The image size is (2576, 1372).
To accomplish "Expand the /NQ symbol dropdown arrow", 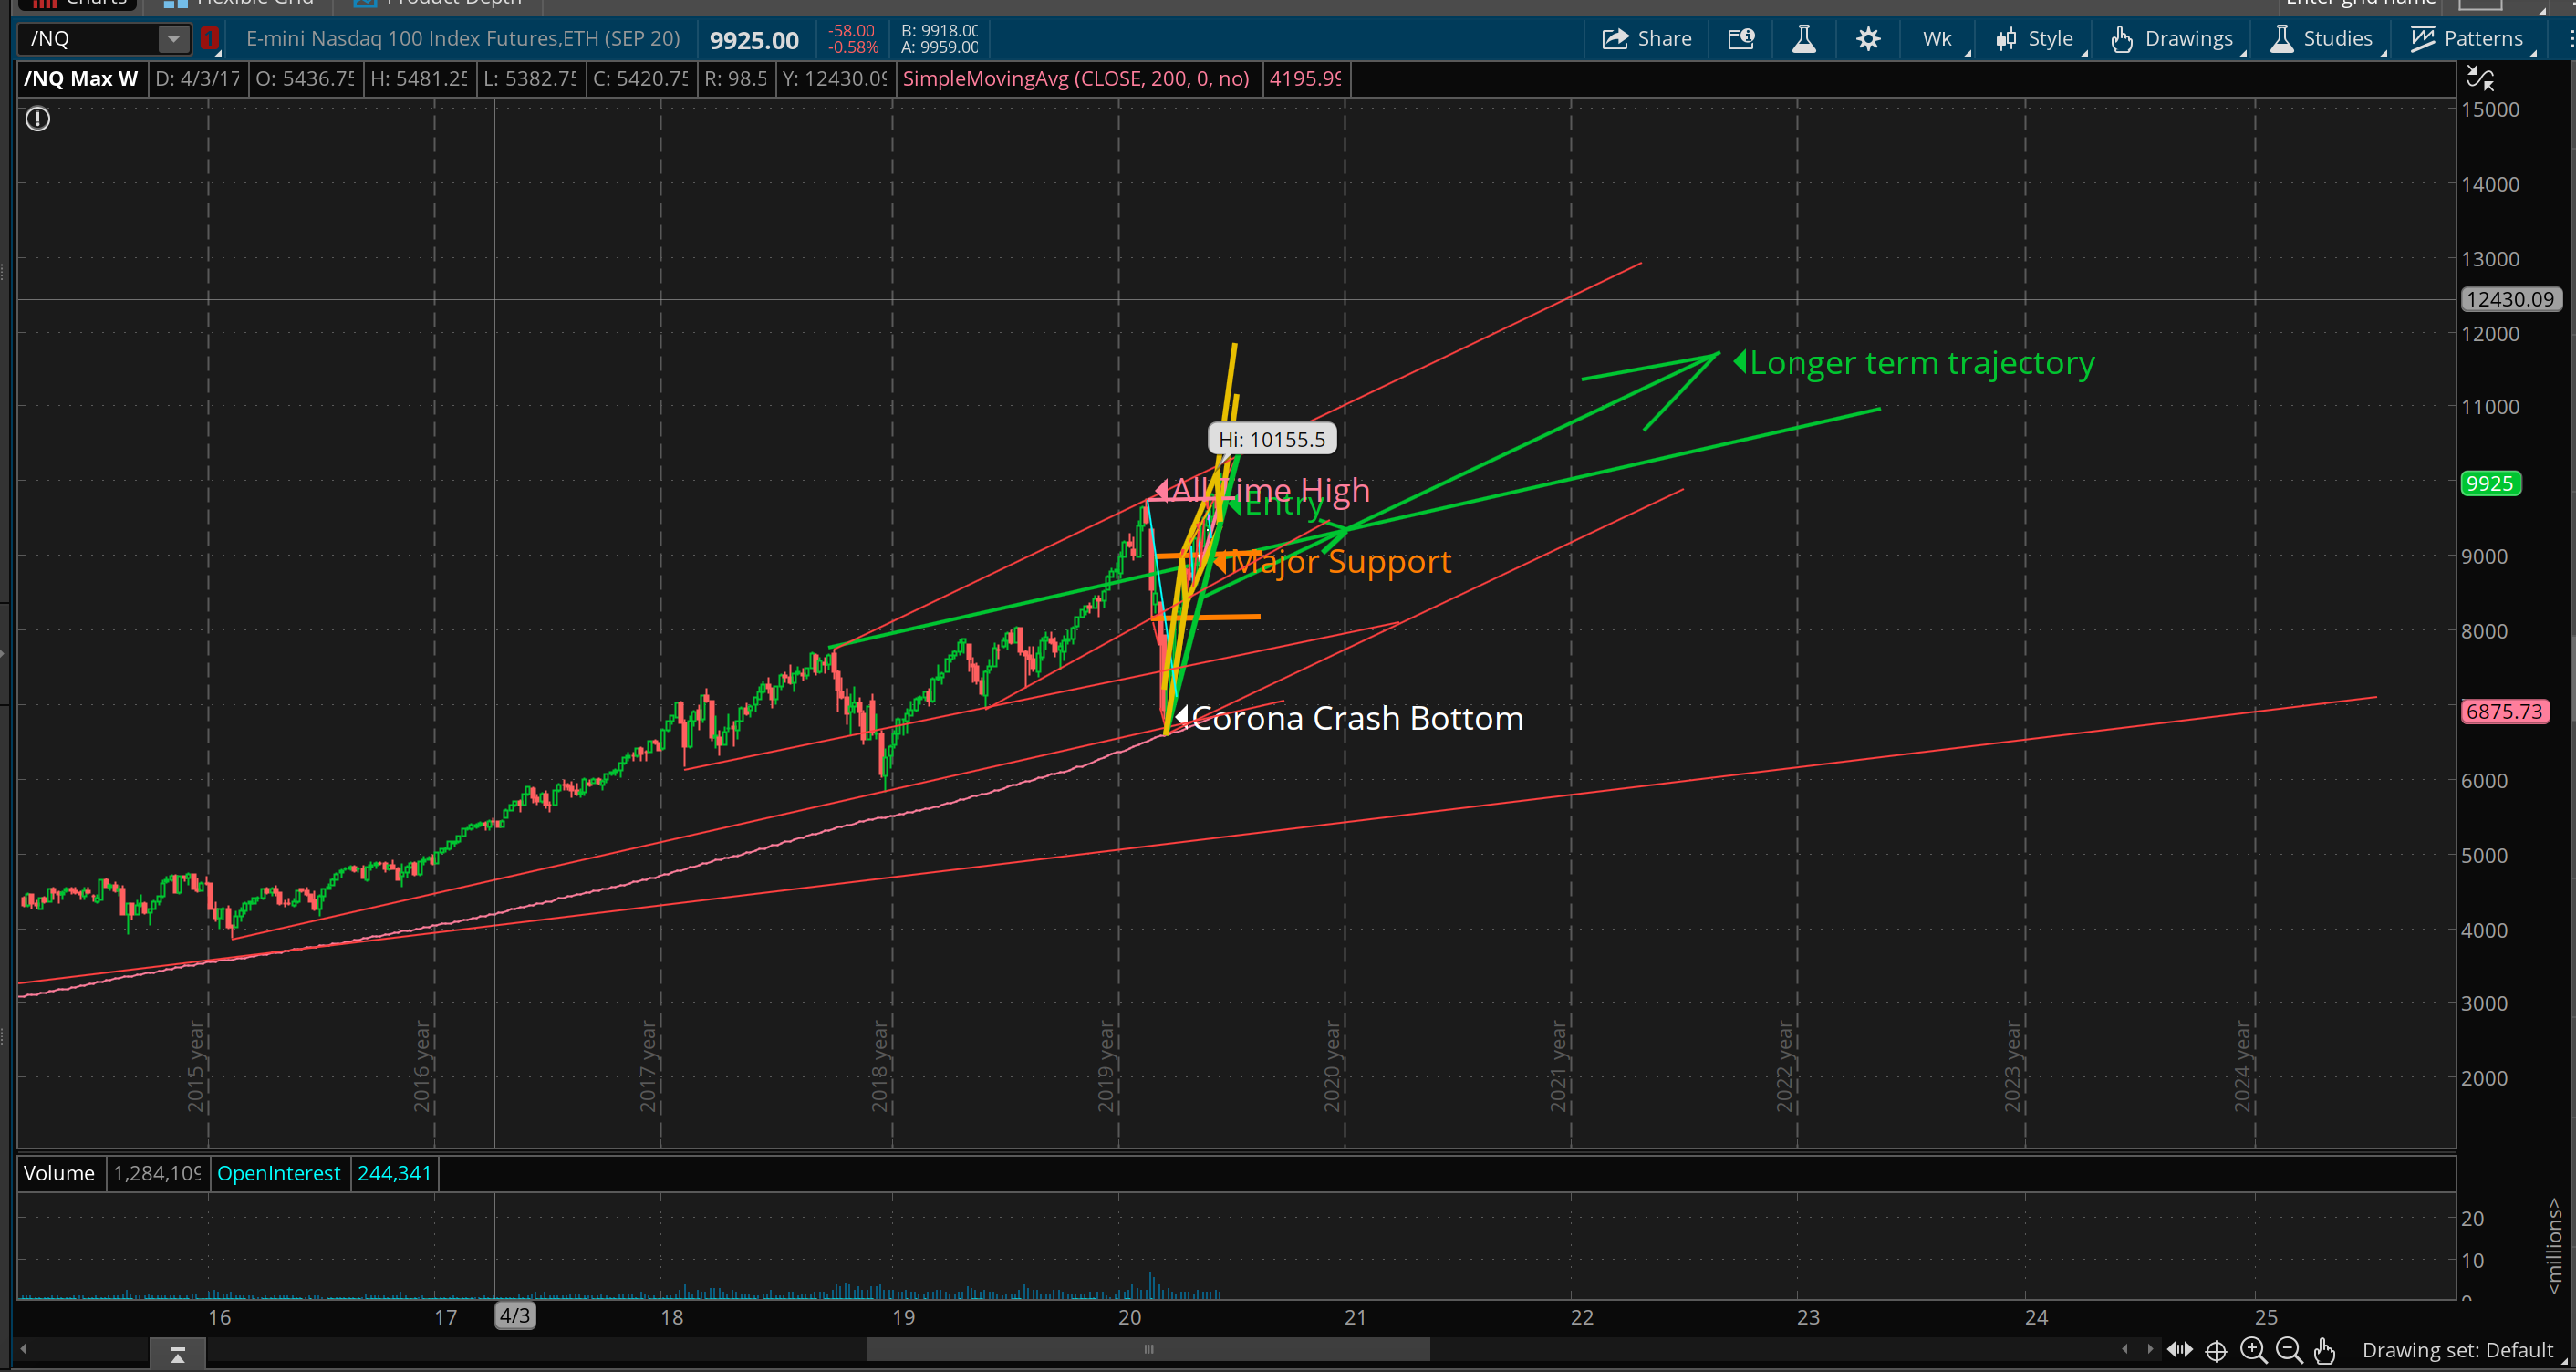I will [x=174, y=39].
